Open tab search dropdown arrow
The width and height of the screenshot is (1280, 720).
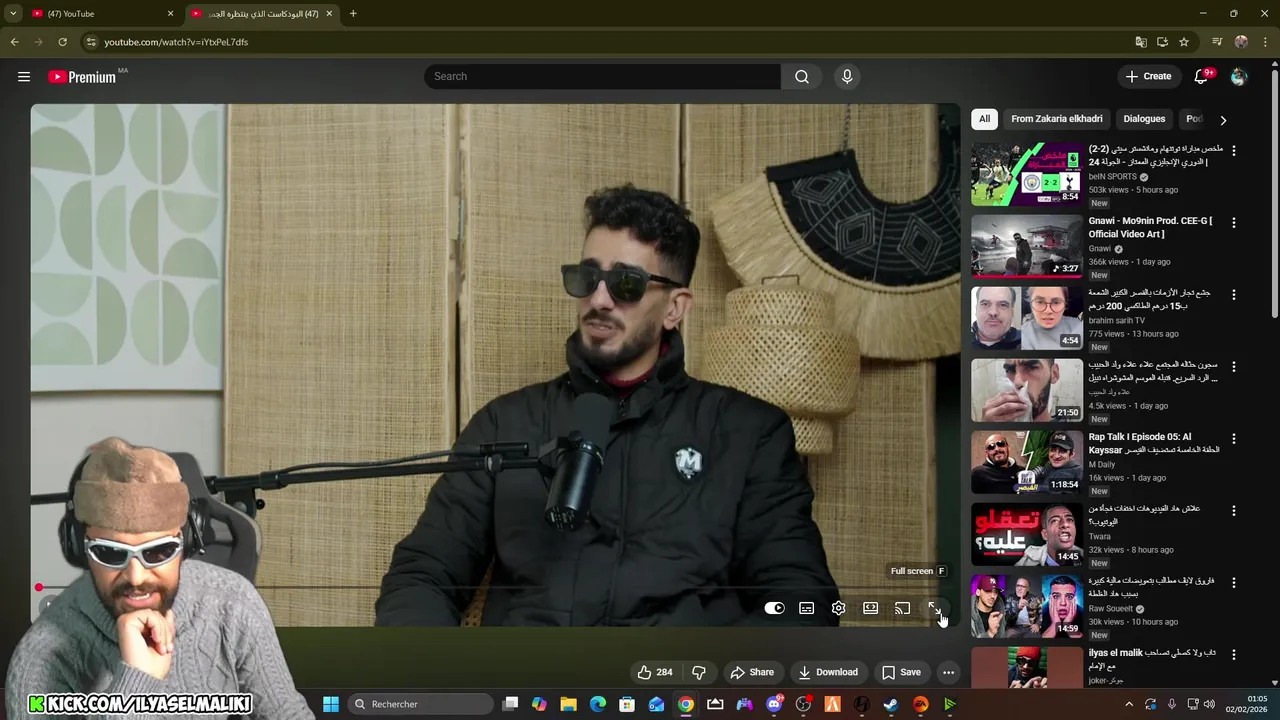coord(13,14)
